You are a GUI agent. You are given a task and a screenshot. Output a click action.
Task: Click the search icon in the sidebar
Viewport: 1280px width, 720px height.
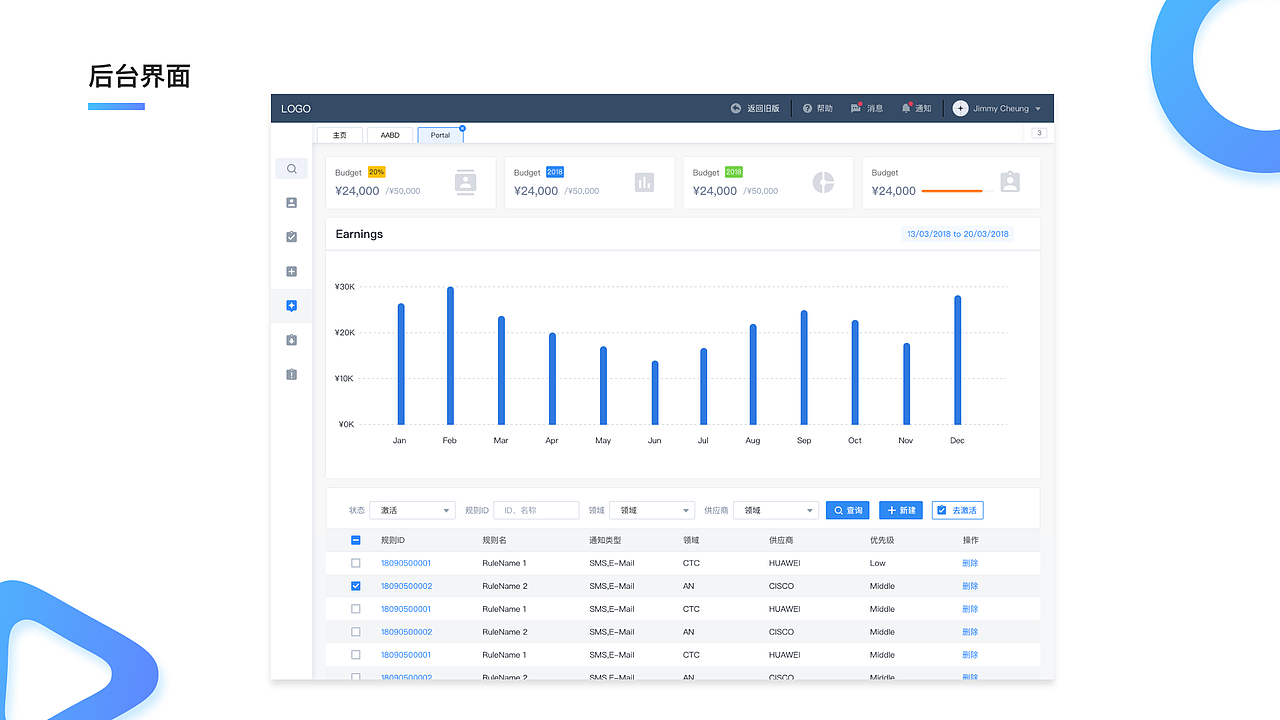[291, 169]
